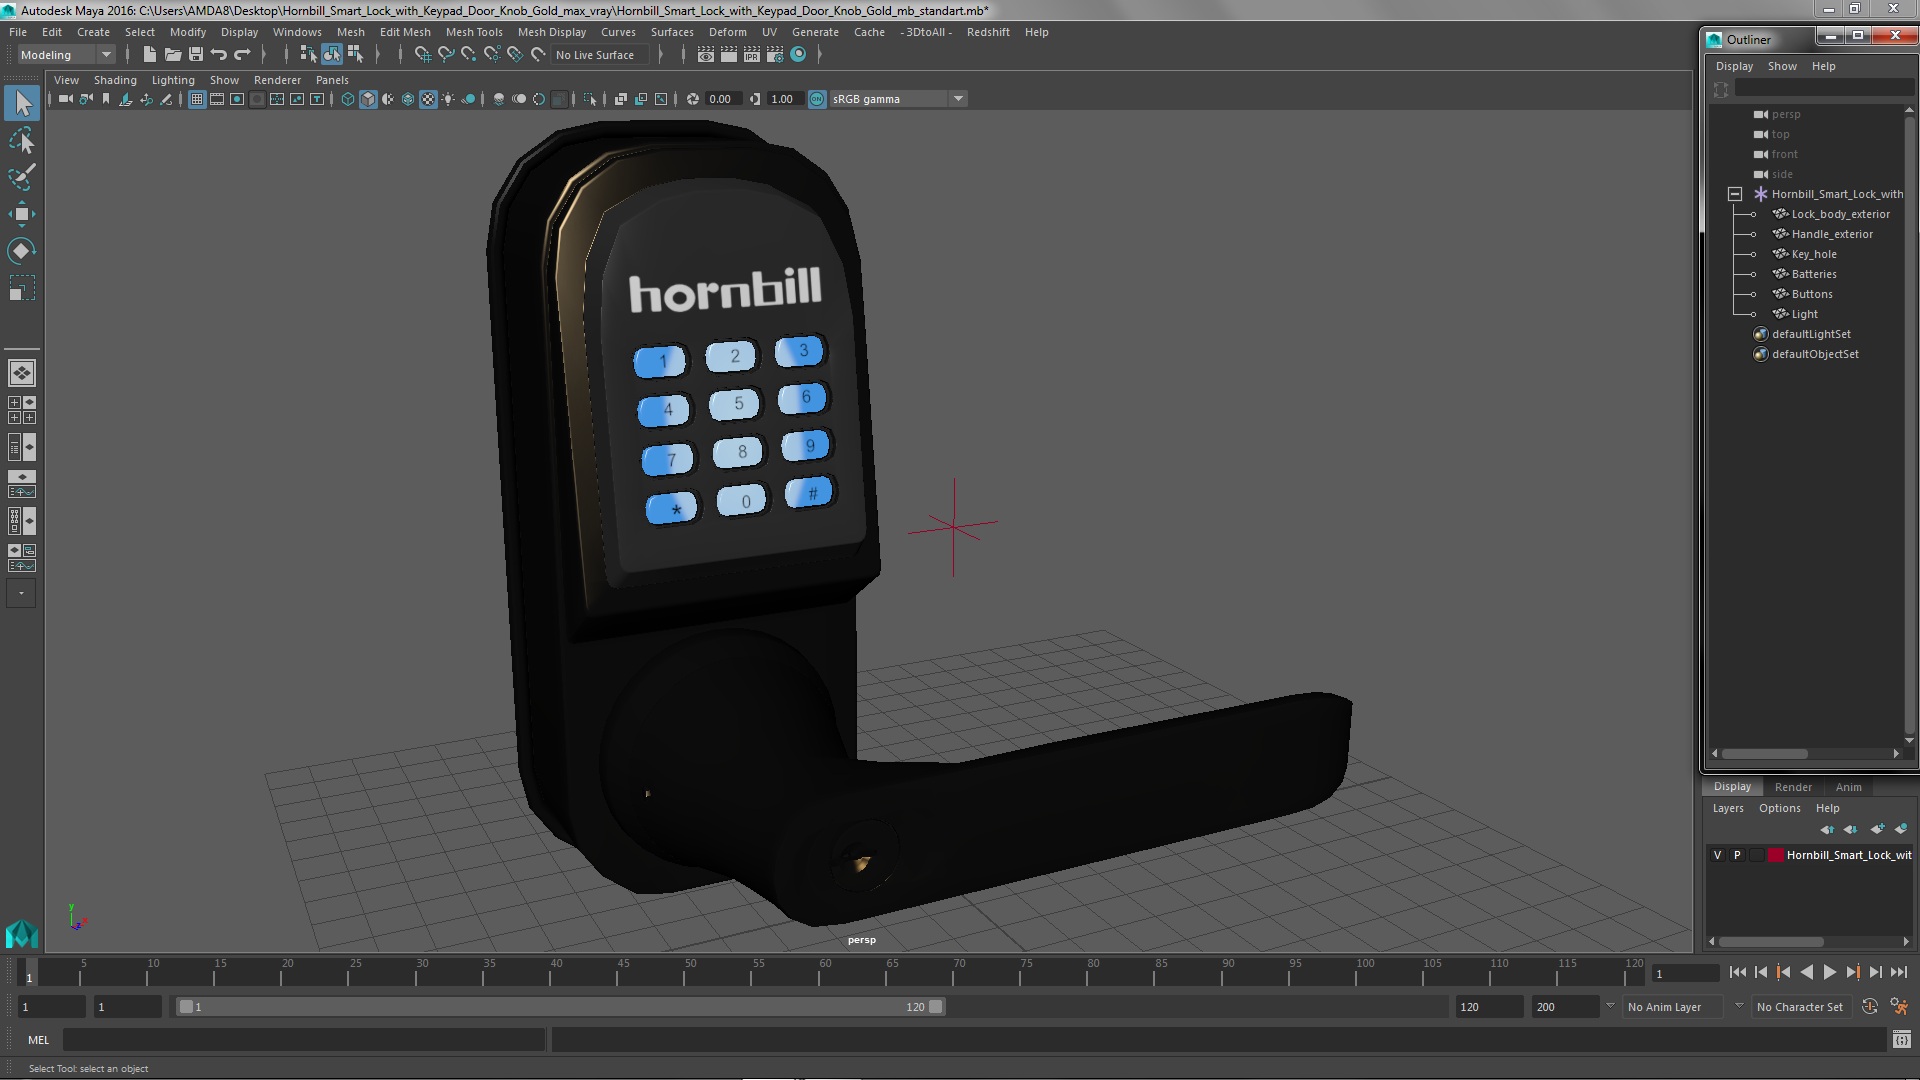Select Lock_body_exterior in the Outliner
The width and height of the screenshot is (1920, 1080).
click(1840, 214)
